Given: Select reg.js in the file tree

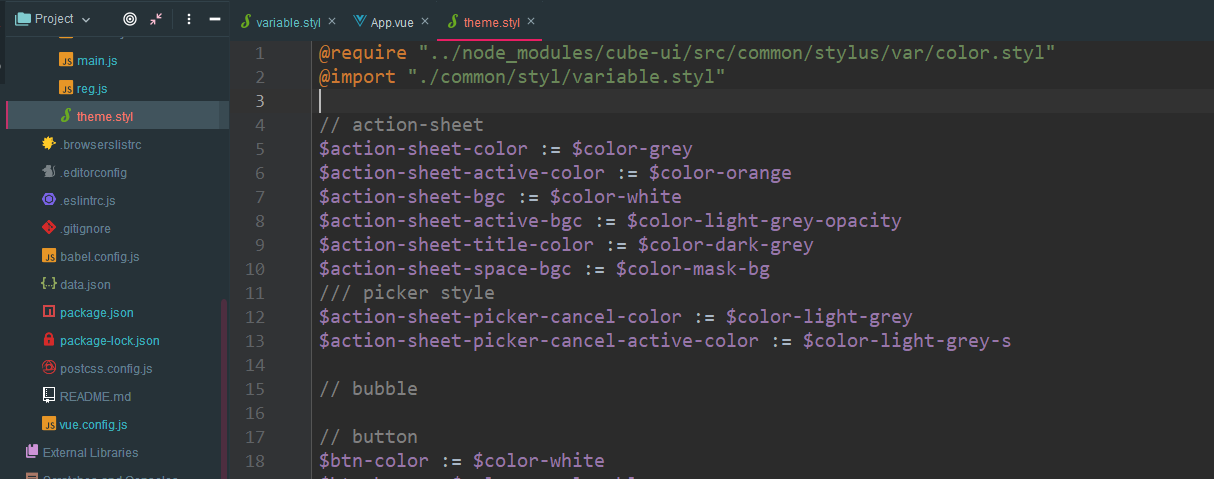Looking at the screenshot, I should [91, 89].
